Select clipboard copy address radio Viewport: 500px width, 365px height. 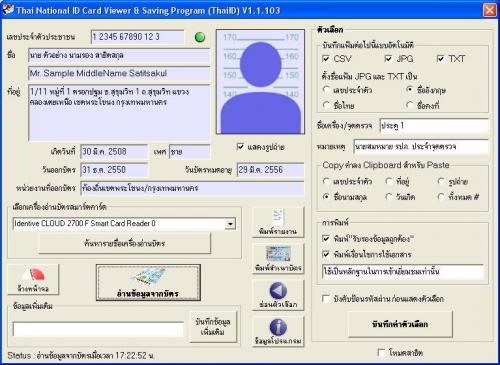point(389,181)
